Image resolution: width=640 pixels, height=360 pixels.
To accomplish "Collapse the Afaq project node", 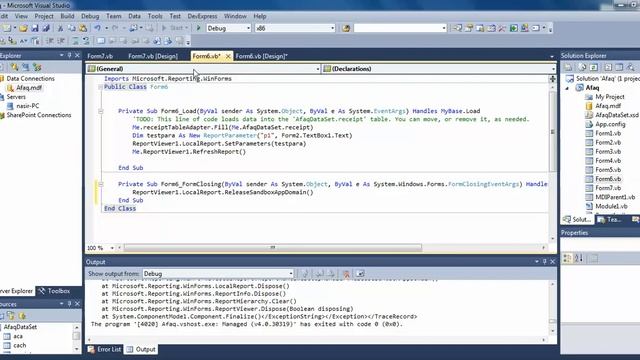I will (567, 88).
